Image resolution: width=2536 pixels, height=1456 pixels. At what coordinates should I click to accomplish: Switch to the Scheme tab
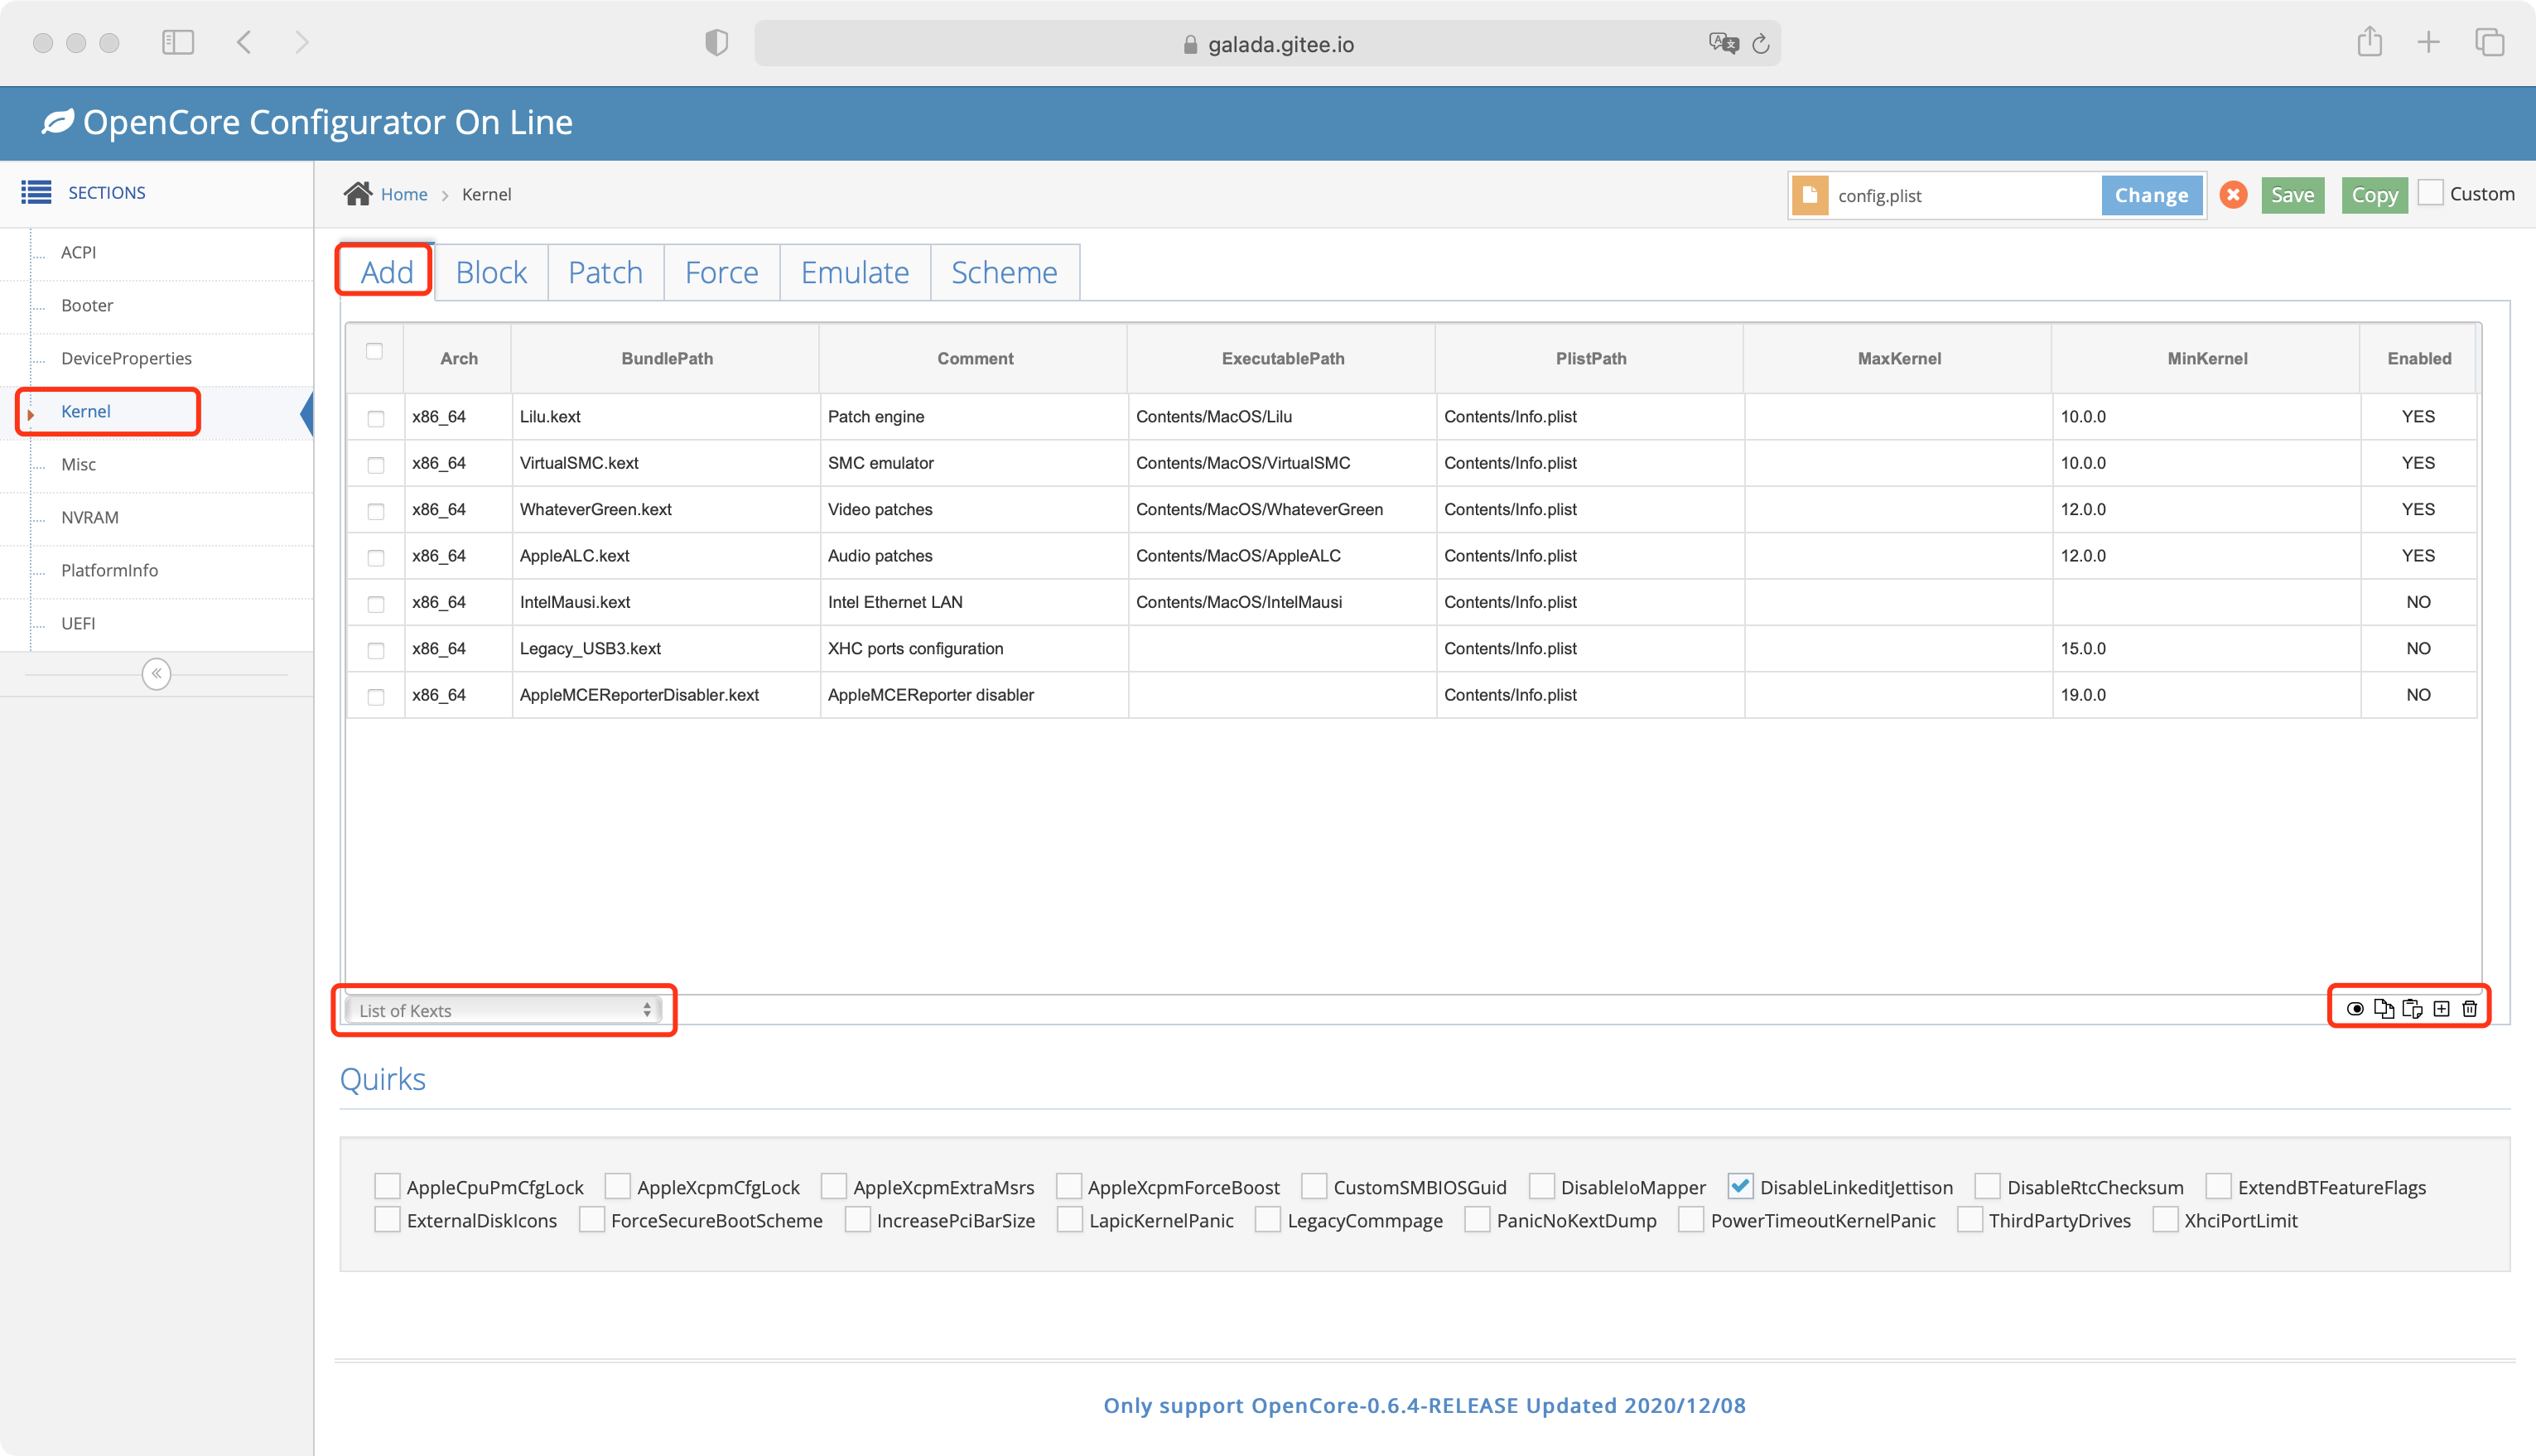[1004, 272]
